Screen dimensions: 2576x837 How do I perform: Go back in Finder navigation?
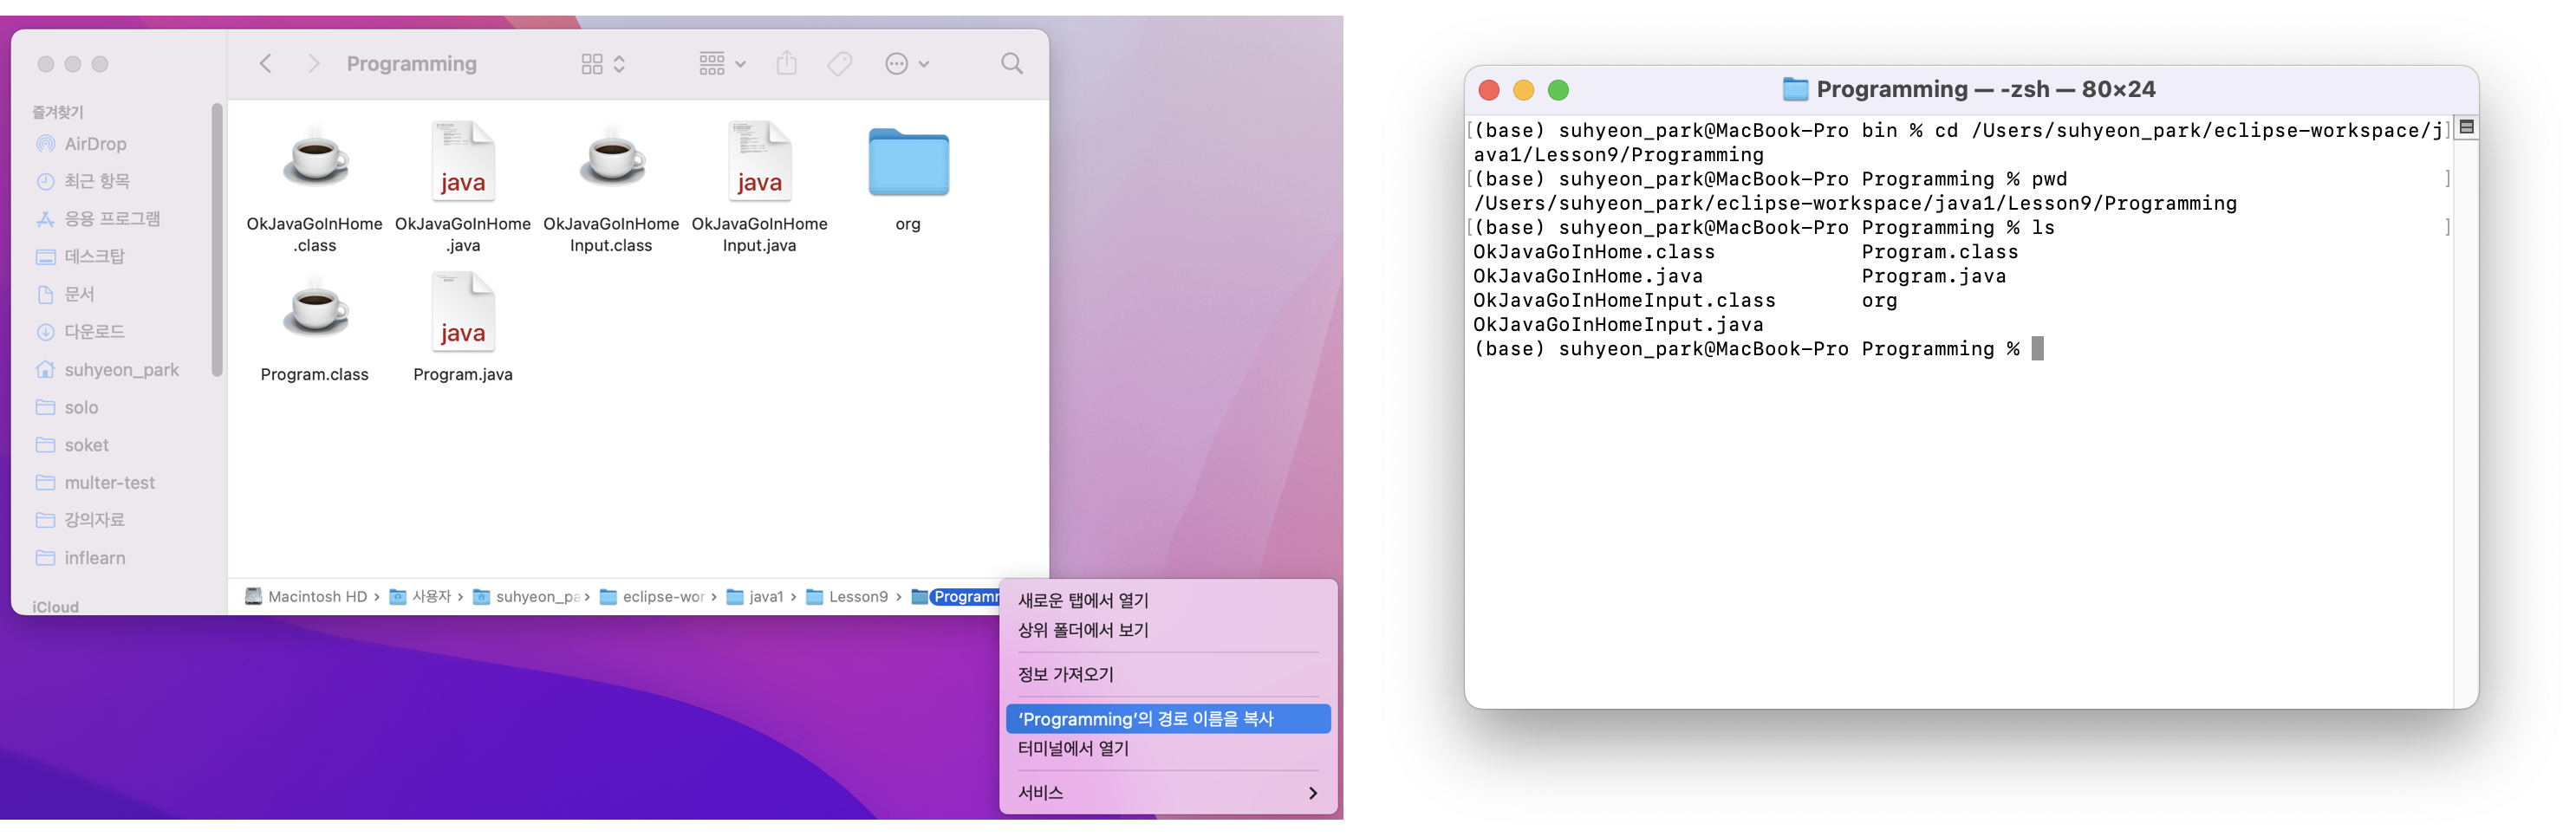265,64
